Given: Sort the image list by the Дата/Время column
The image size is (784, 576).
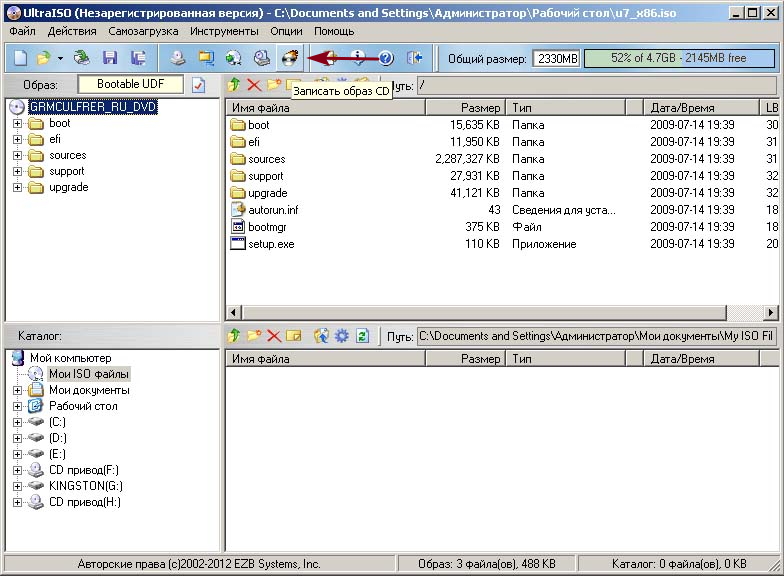Looking at the screenshot, I should pos(701,108).
